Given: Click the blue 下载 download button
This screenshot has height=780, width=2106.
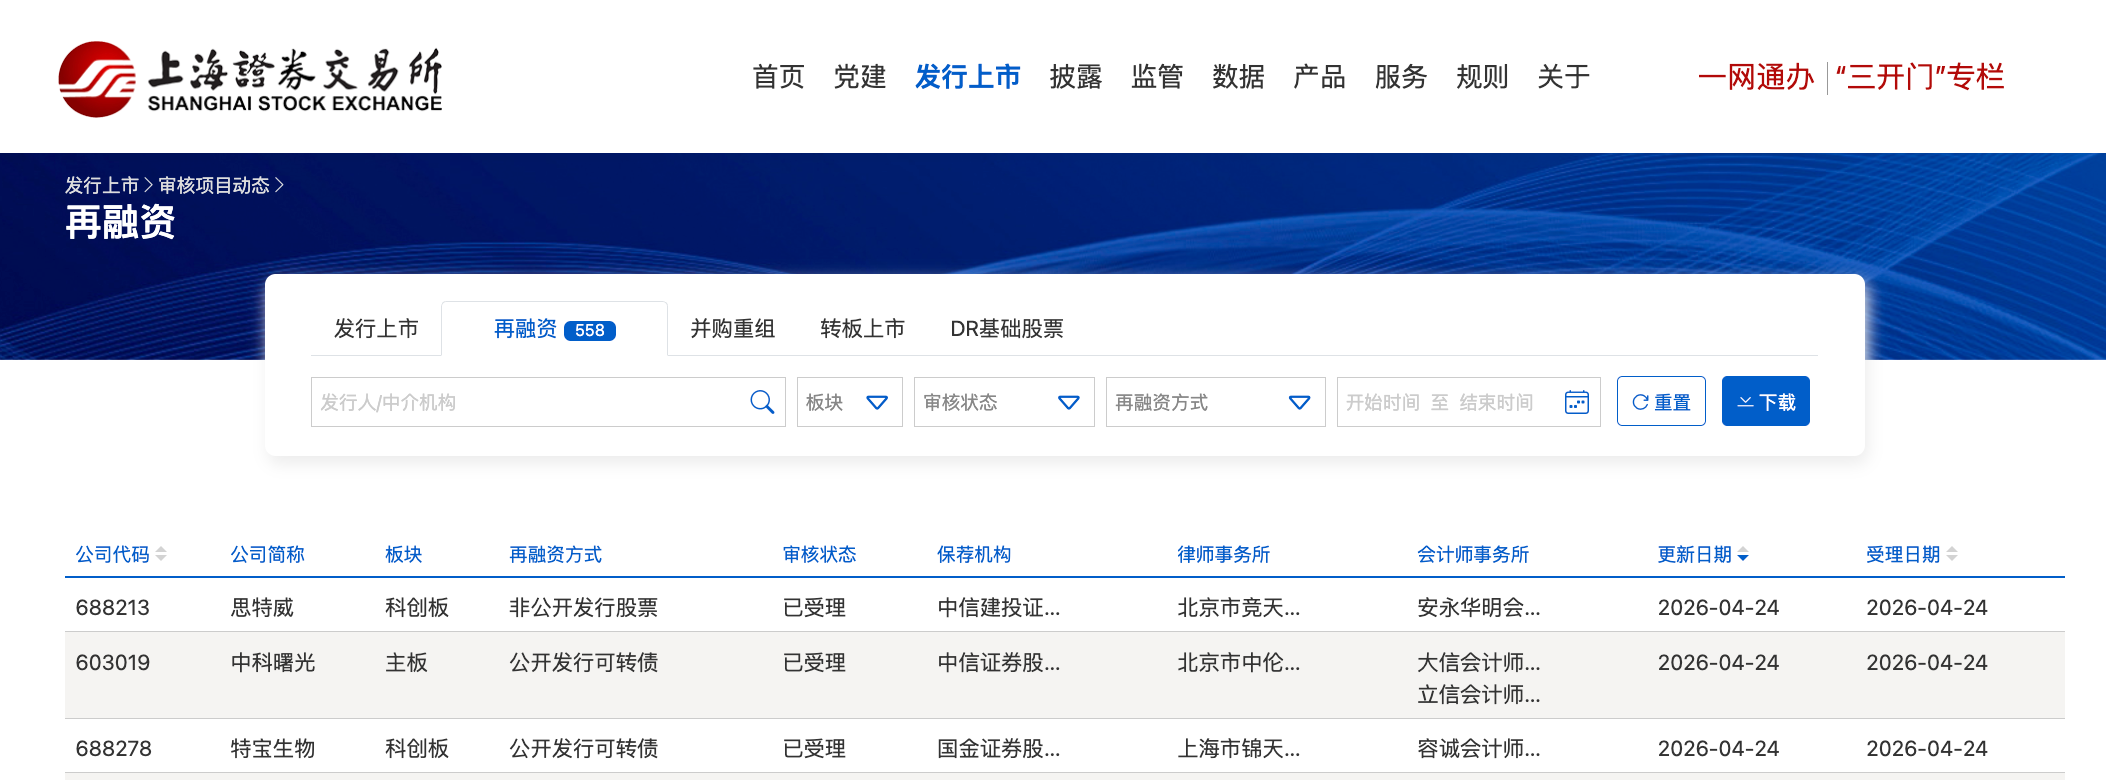Looking at the screenshot, I should pyautogui.click(x=1765, y=402).
